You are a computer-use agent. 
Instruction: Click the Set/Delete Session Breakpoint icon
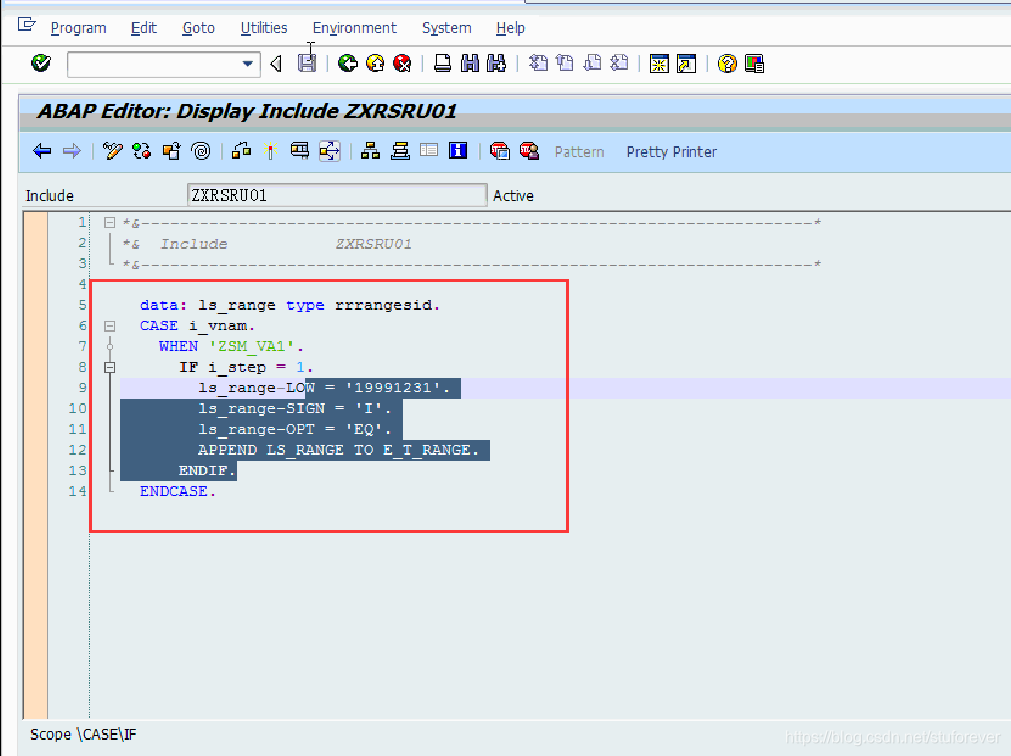coord(500,151)
